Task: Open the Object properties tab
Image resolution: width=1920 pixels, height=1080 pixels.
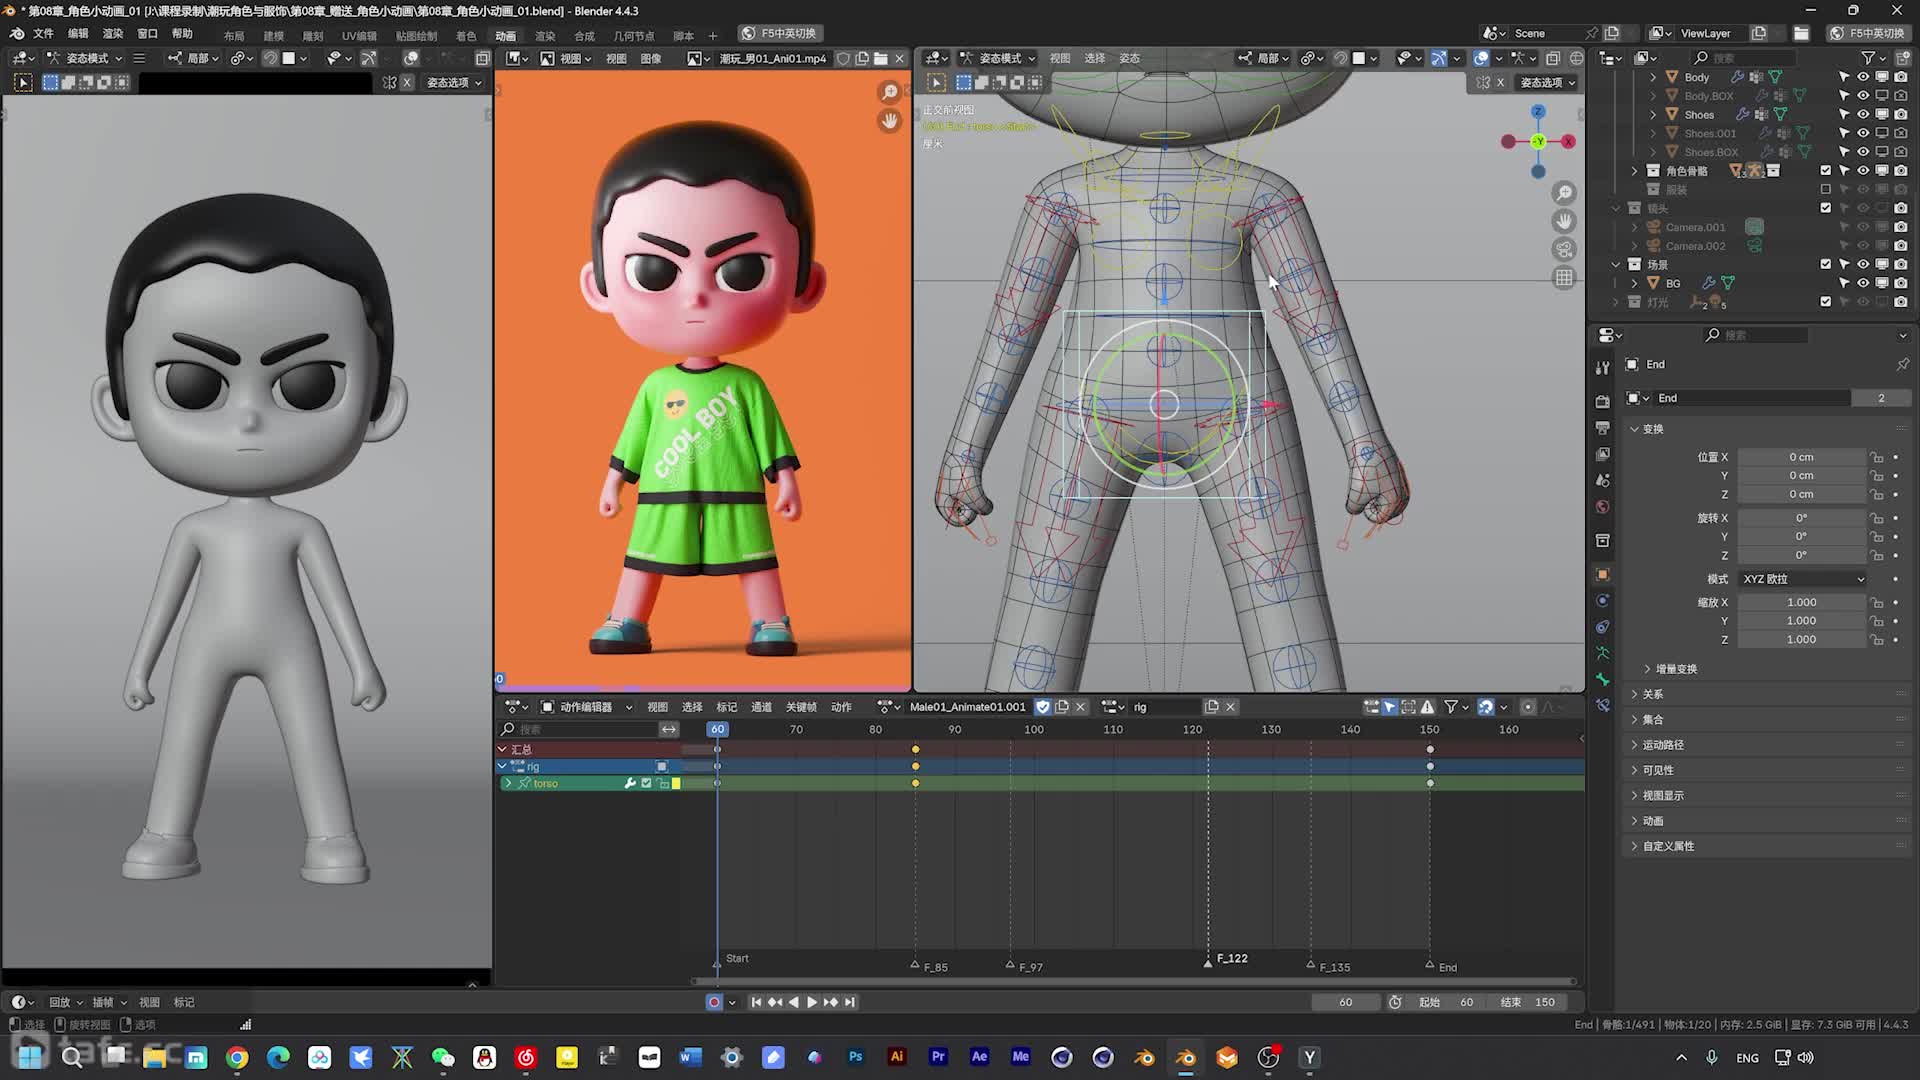Action: (x=1603, y=575)
